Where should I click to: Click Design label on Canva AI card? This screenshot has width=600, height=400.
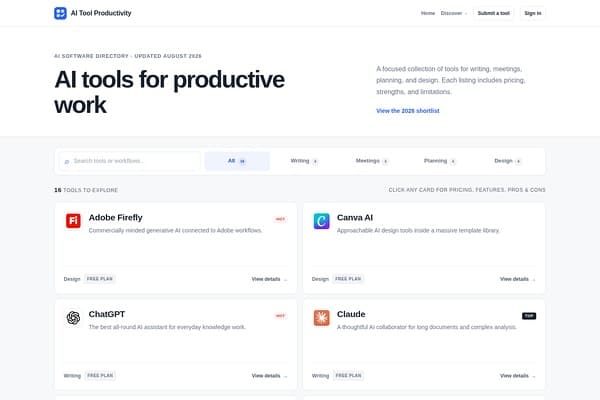point(320,279)
